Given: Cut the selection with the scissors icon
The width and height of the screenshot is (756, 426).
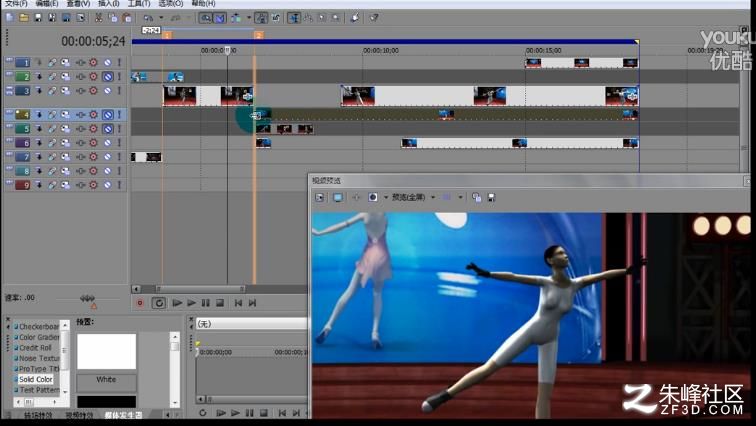Looking at the screenshot, I should [98, 18].
